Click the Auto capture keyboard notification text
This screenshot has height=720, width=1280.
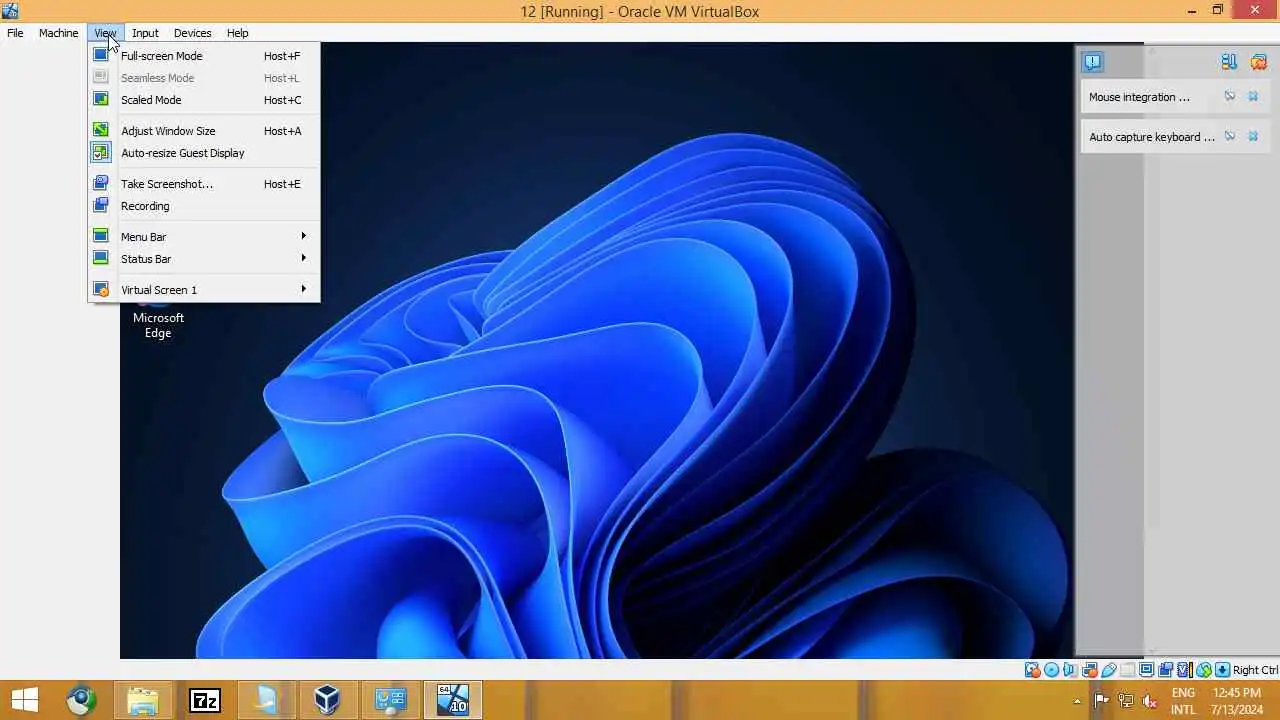(x=1152, y=137)
